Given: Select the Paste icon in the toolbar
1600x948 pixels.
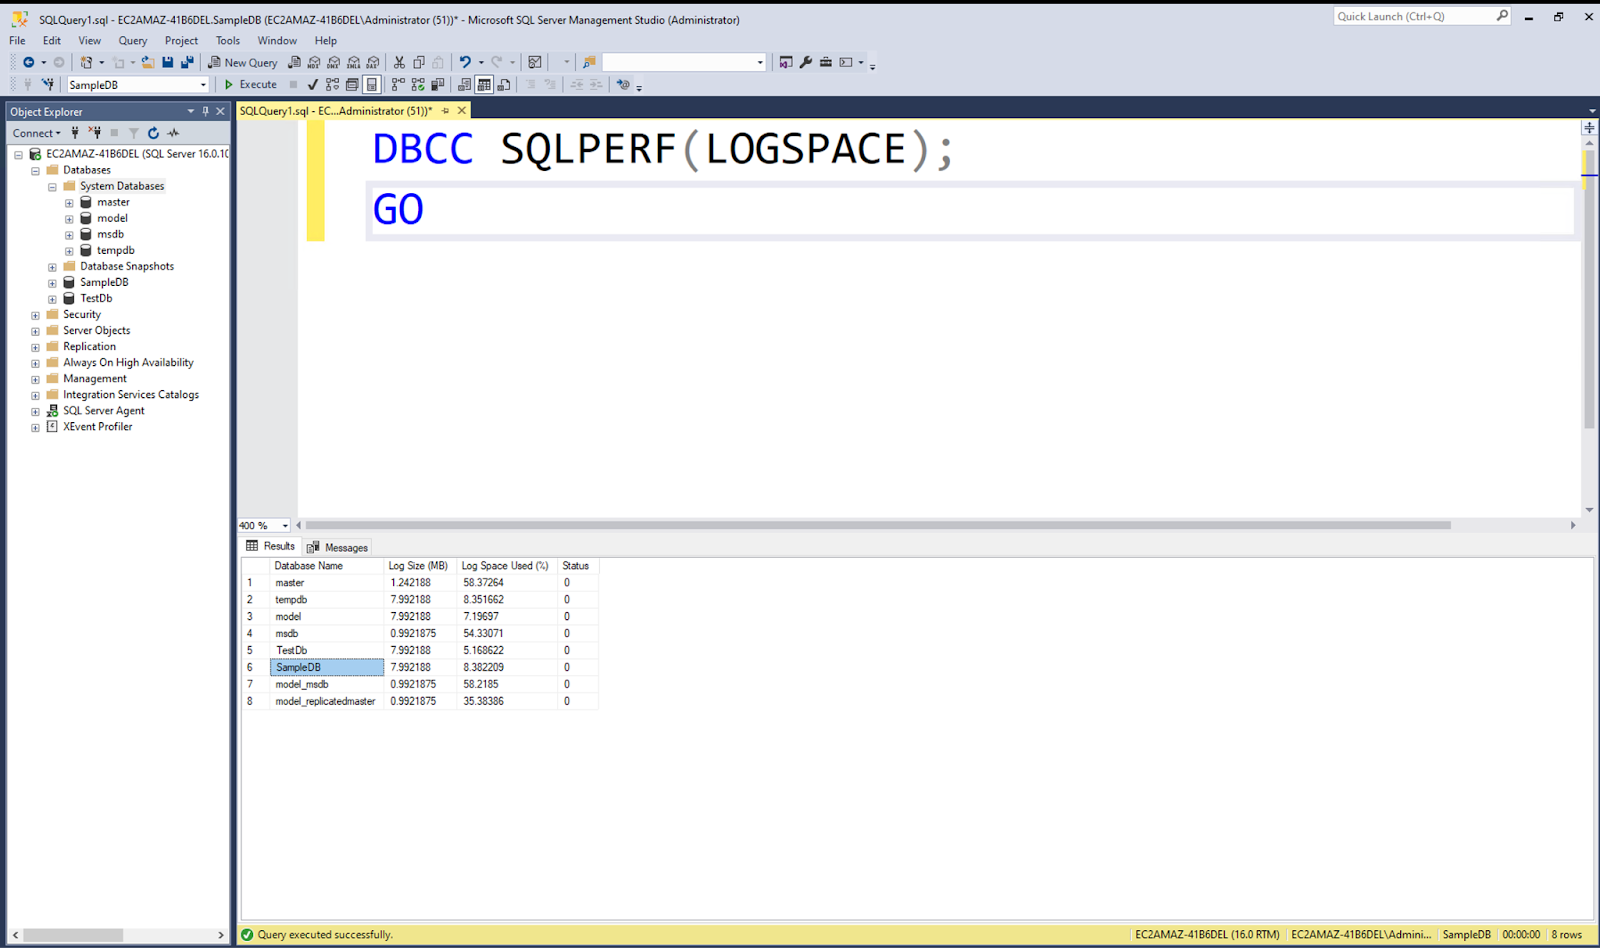Looking at the screenshot, I should click(438, 62).
